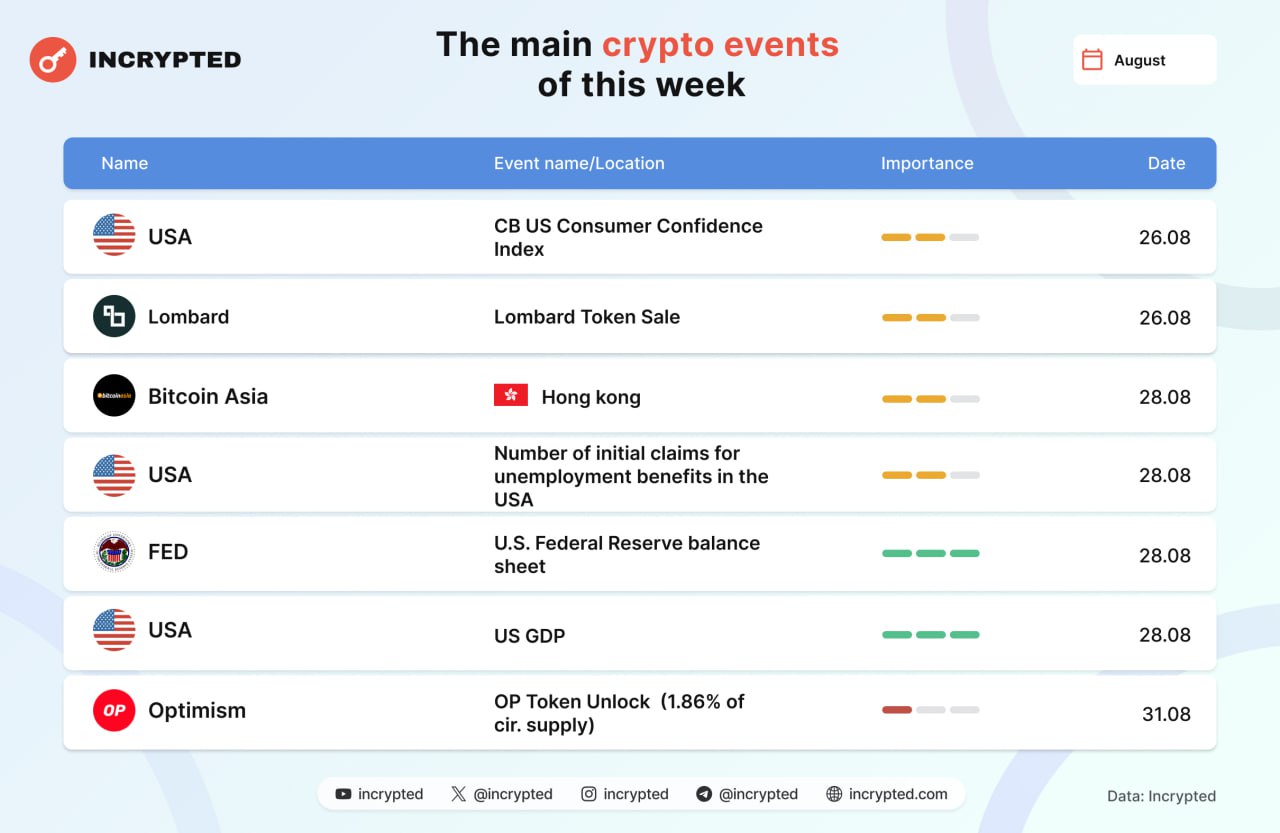
Task: Select the August month selector
Action: 1144,60
